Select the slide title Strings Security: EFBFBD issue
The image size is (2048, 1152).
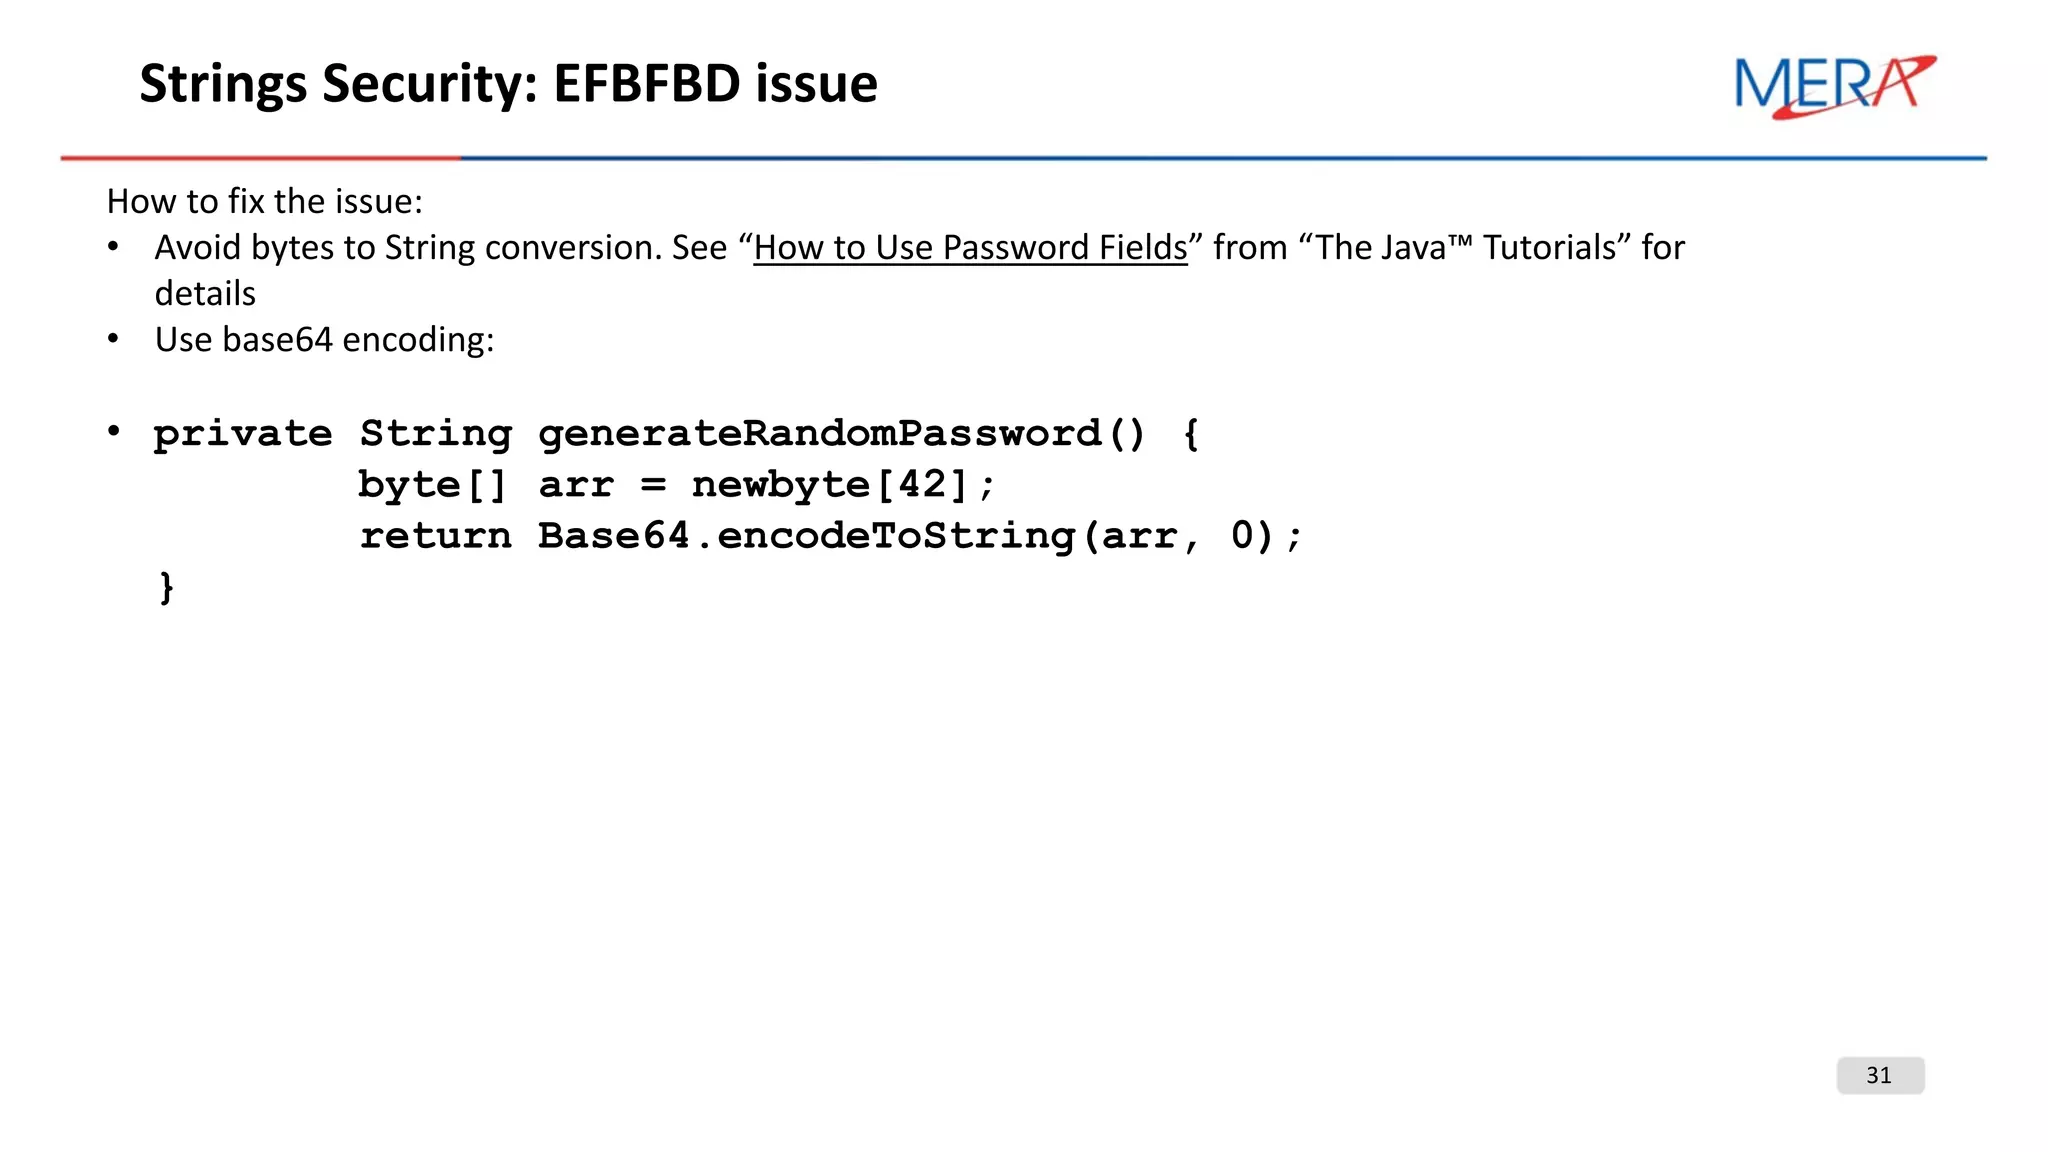click(508, 83)
